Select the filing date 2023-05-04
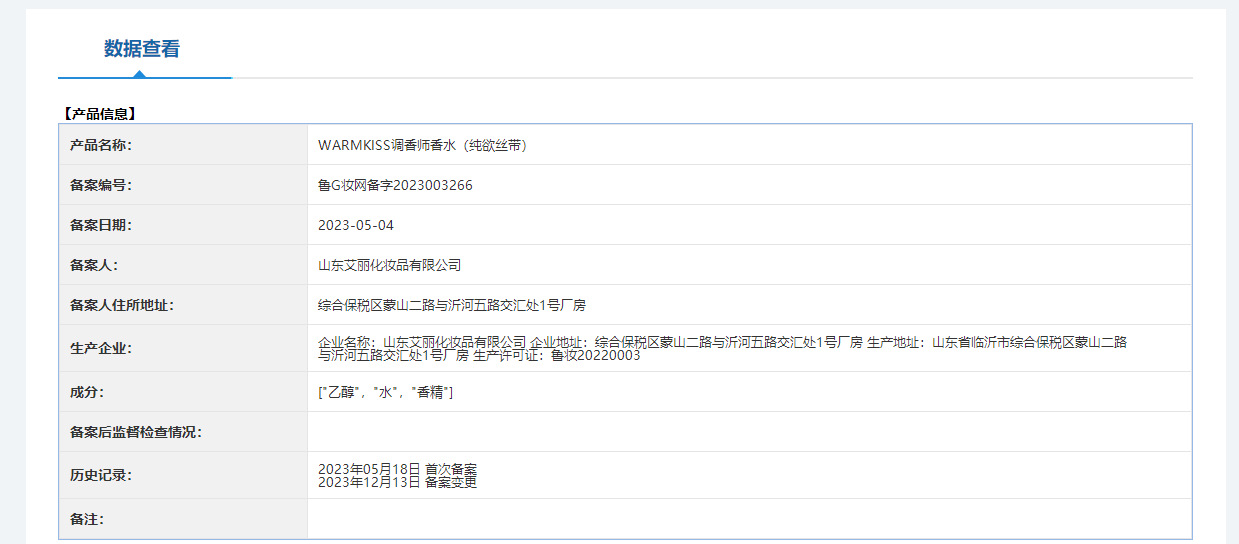 [356, 225]
